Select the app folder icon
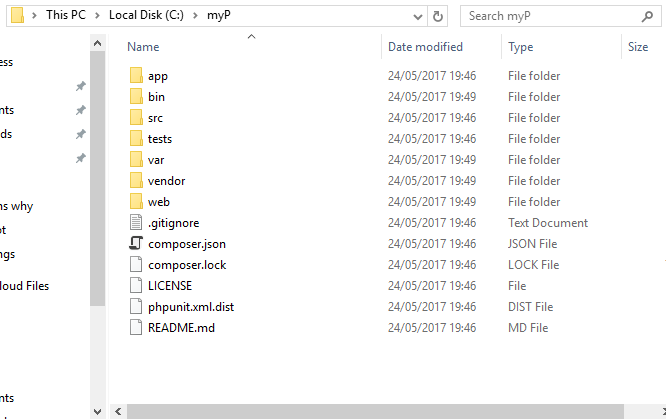This screenshot has width=666, height=419. 136,76
